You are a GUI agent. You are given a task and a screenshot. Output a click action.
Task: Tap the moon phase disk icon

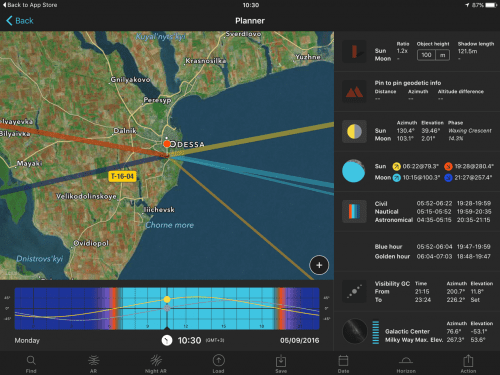coord(354,171)
